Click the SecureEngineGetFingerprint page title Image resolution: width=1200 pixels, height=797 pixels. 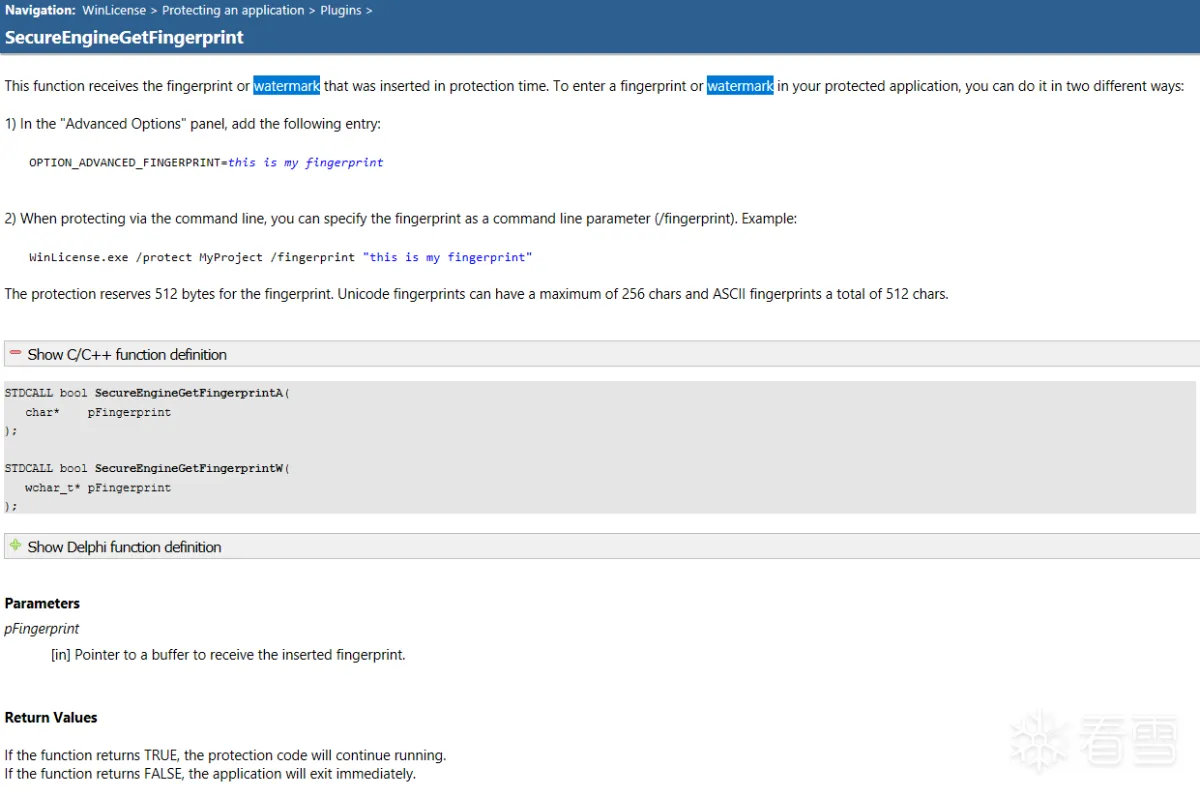pos(124,38)
